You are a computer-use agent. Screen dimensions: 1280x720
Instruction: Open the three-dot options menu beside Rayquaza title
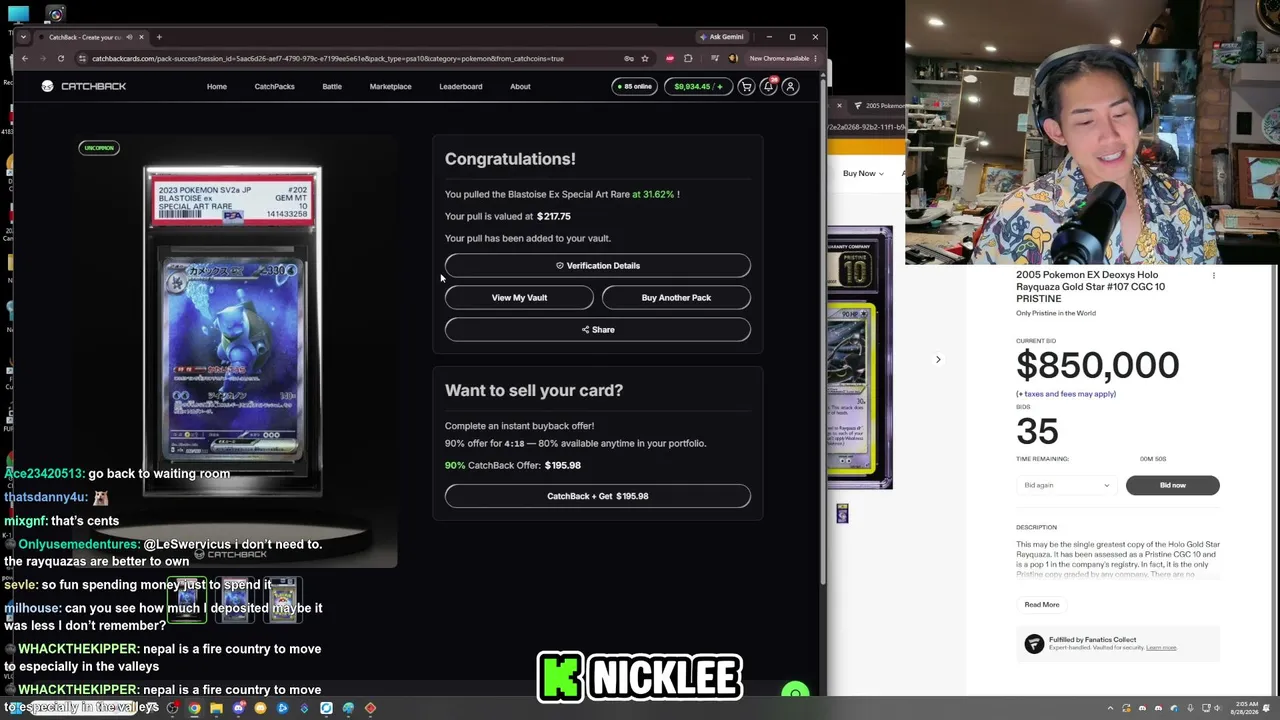click(x=1214, y=275)
